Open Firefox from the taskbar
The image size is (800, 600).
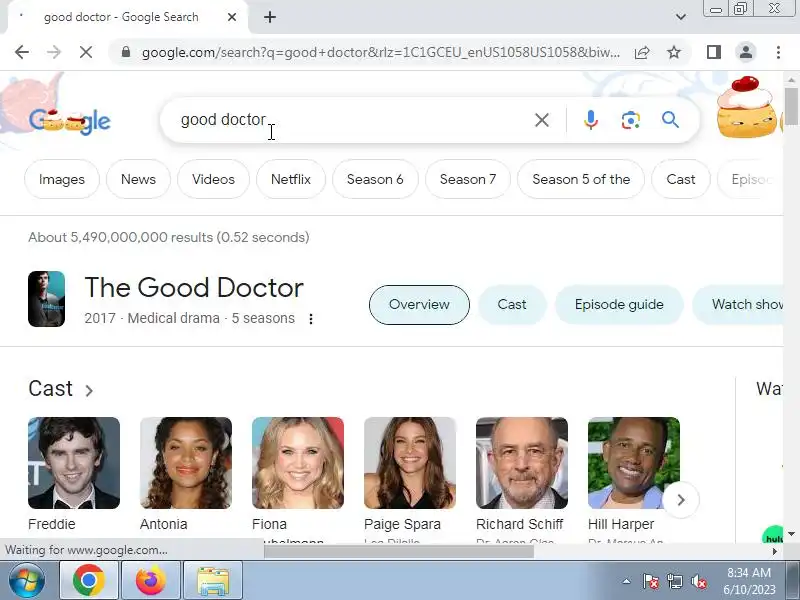(x=151, y=581)
